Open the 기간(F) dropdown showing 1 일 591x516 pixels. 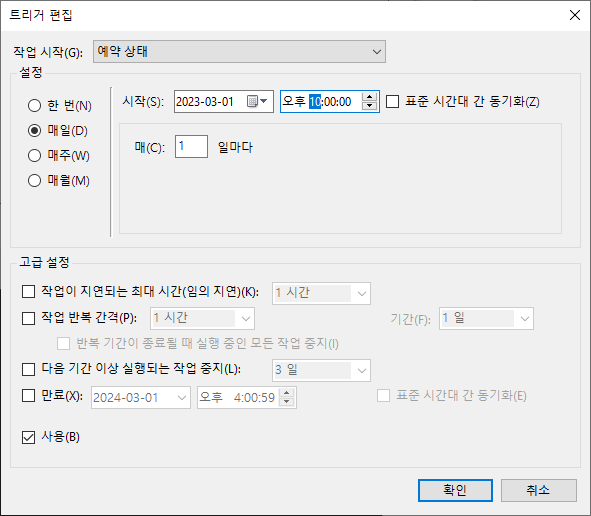pyautogui.click(x=486, y=318)
